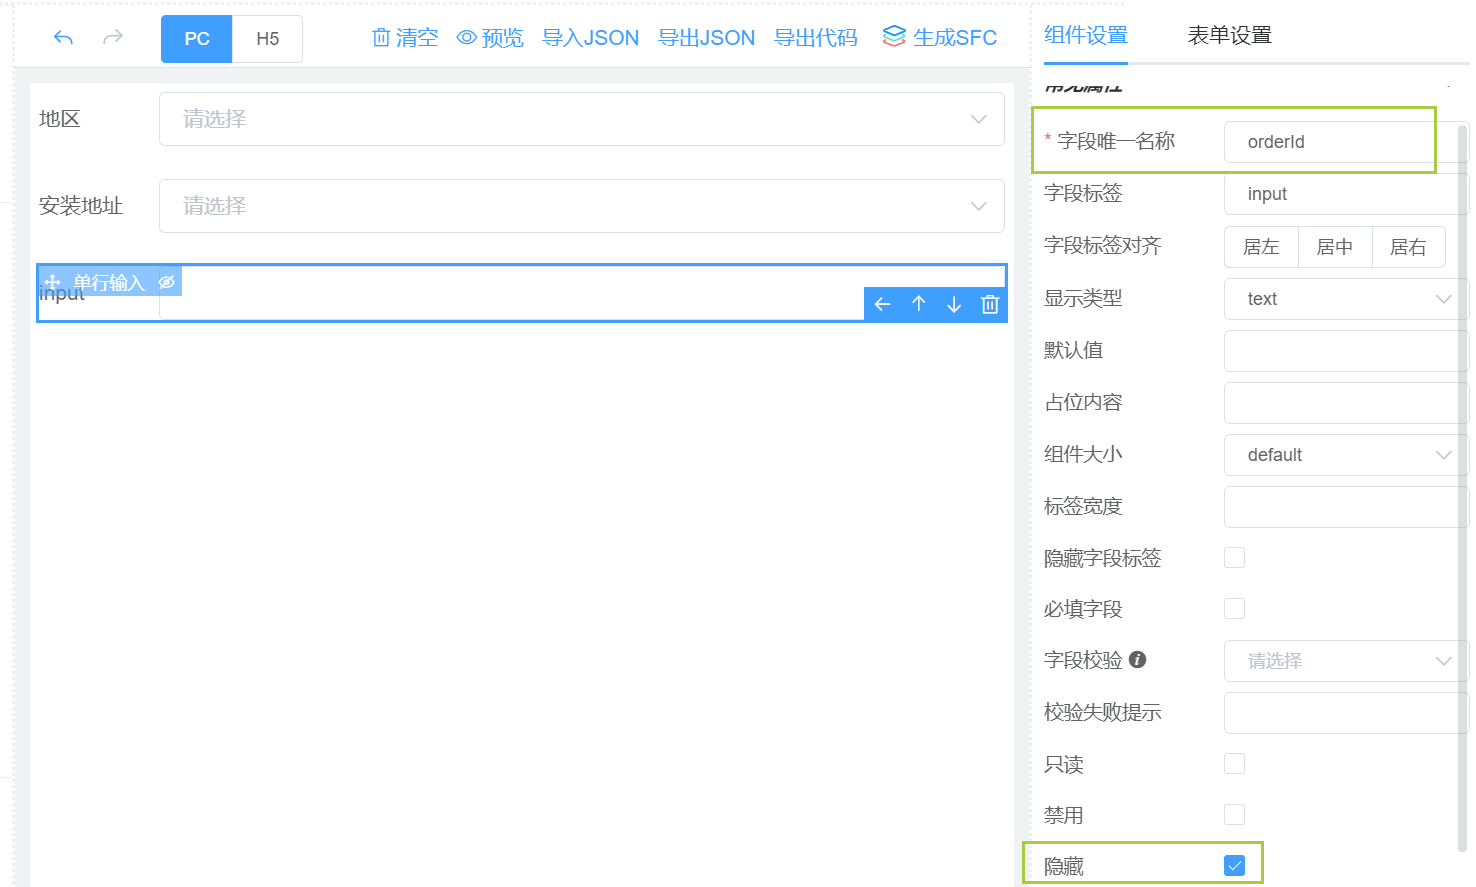Click the redo arrow icon
1476x887 pixels.
[113, 38]
